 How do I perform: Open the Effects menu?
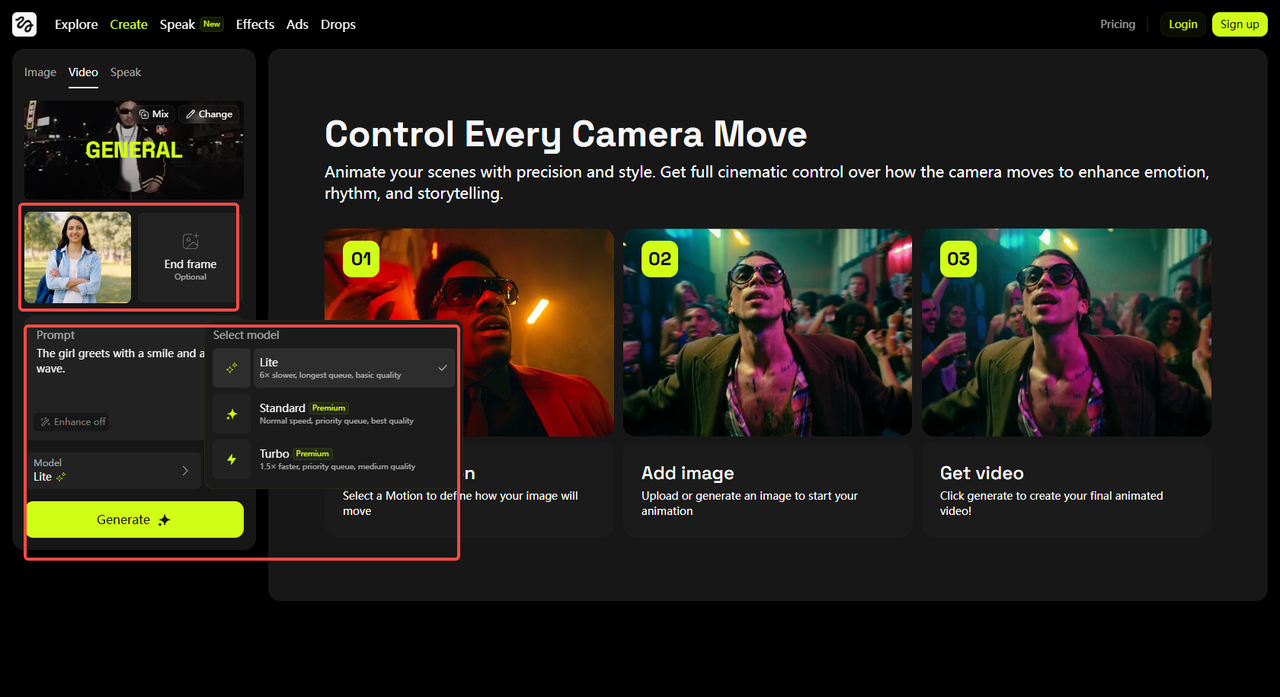(x=255, y=24)
